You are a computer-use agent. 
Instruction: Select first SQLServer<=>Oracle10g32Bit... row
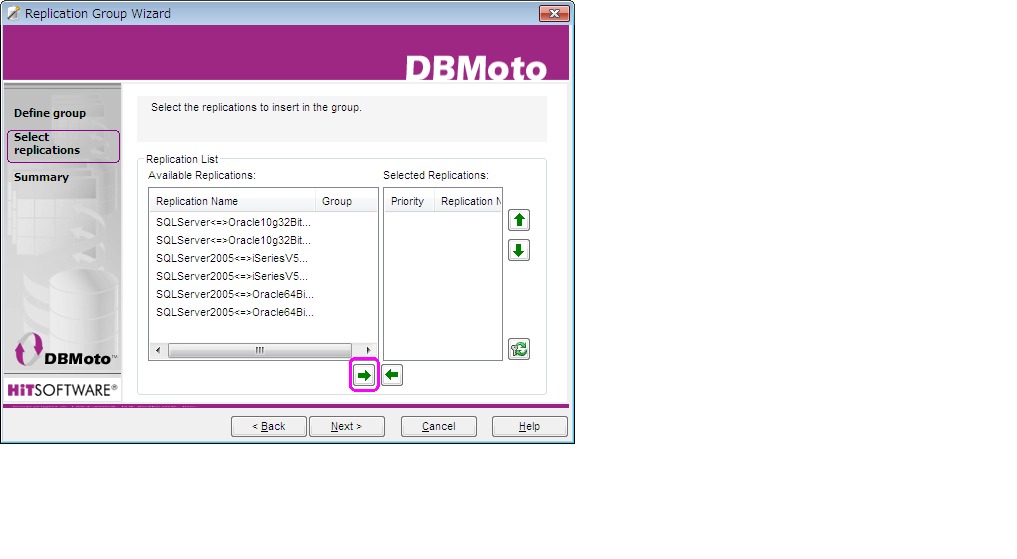pos(233,222)
